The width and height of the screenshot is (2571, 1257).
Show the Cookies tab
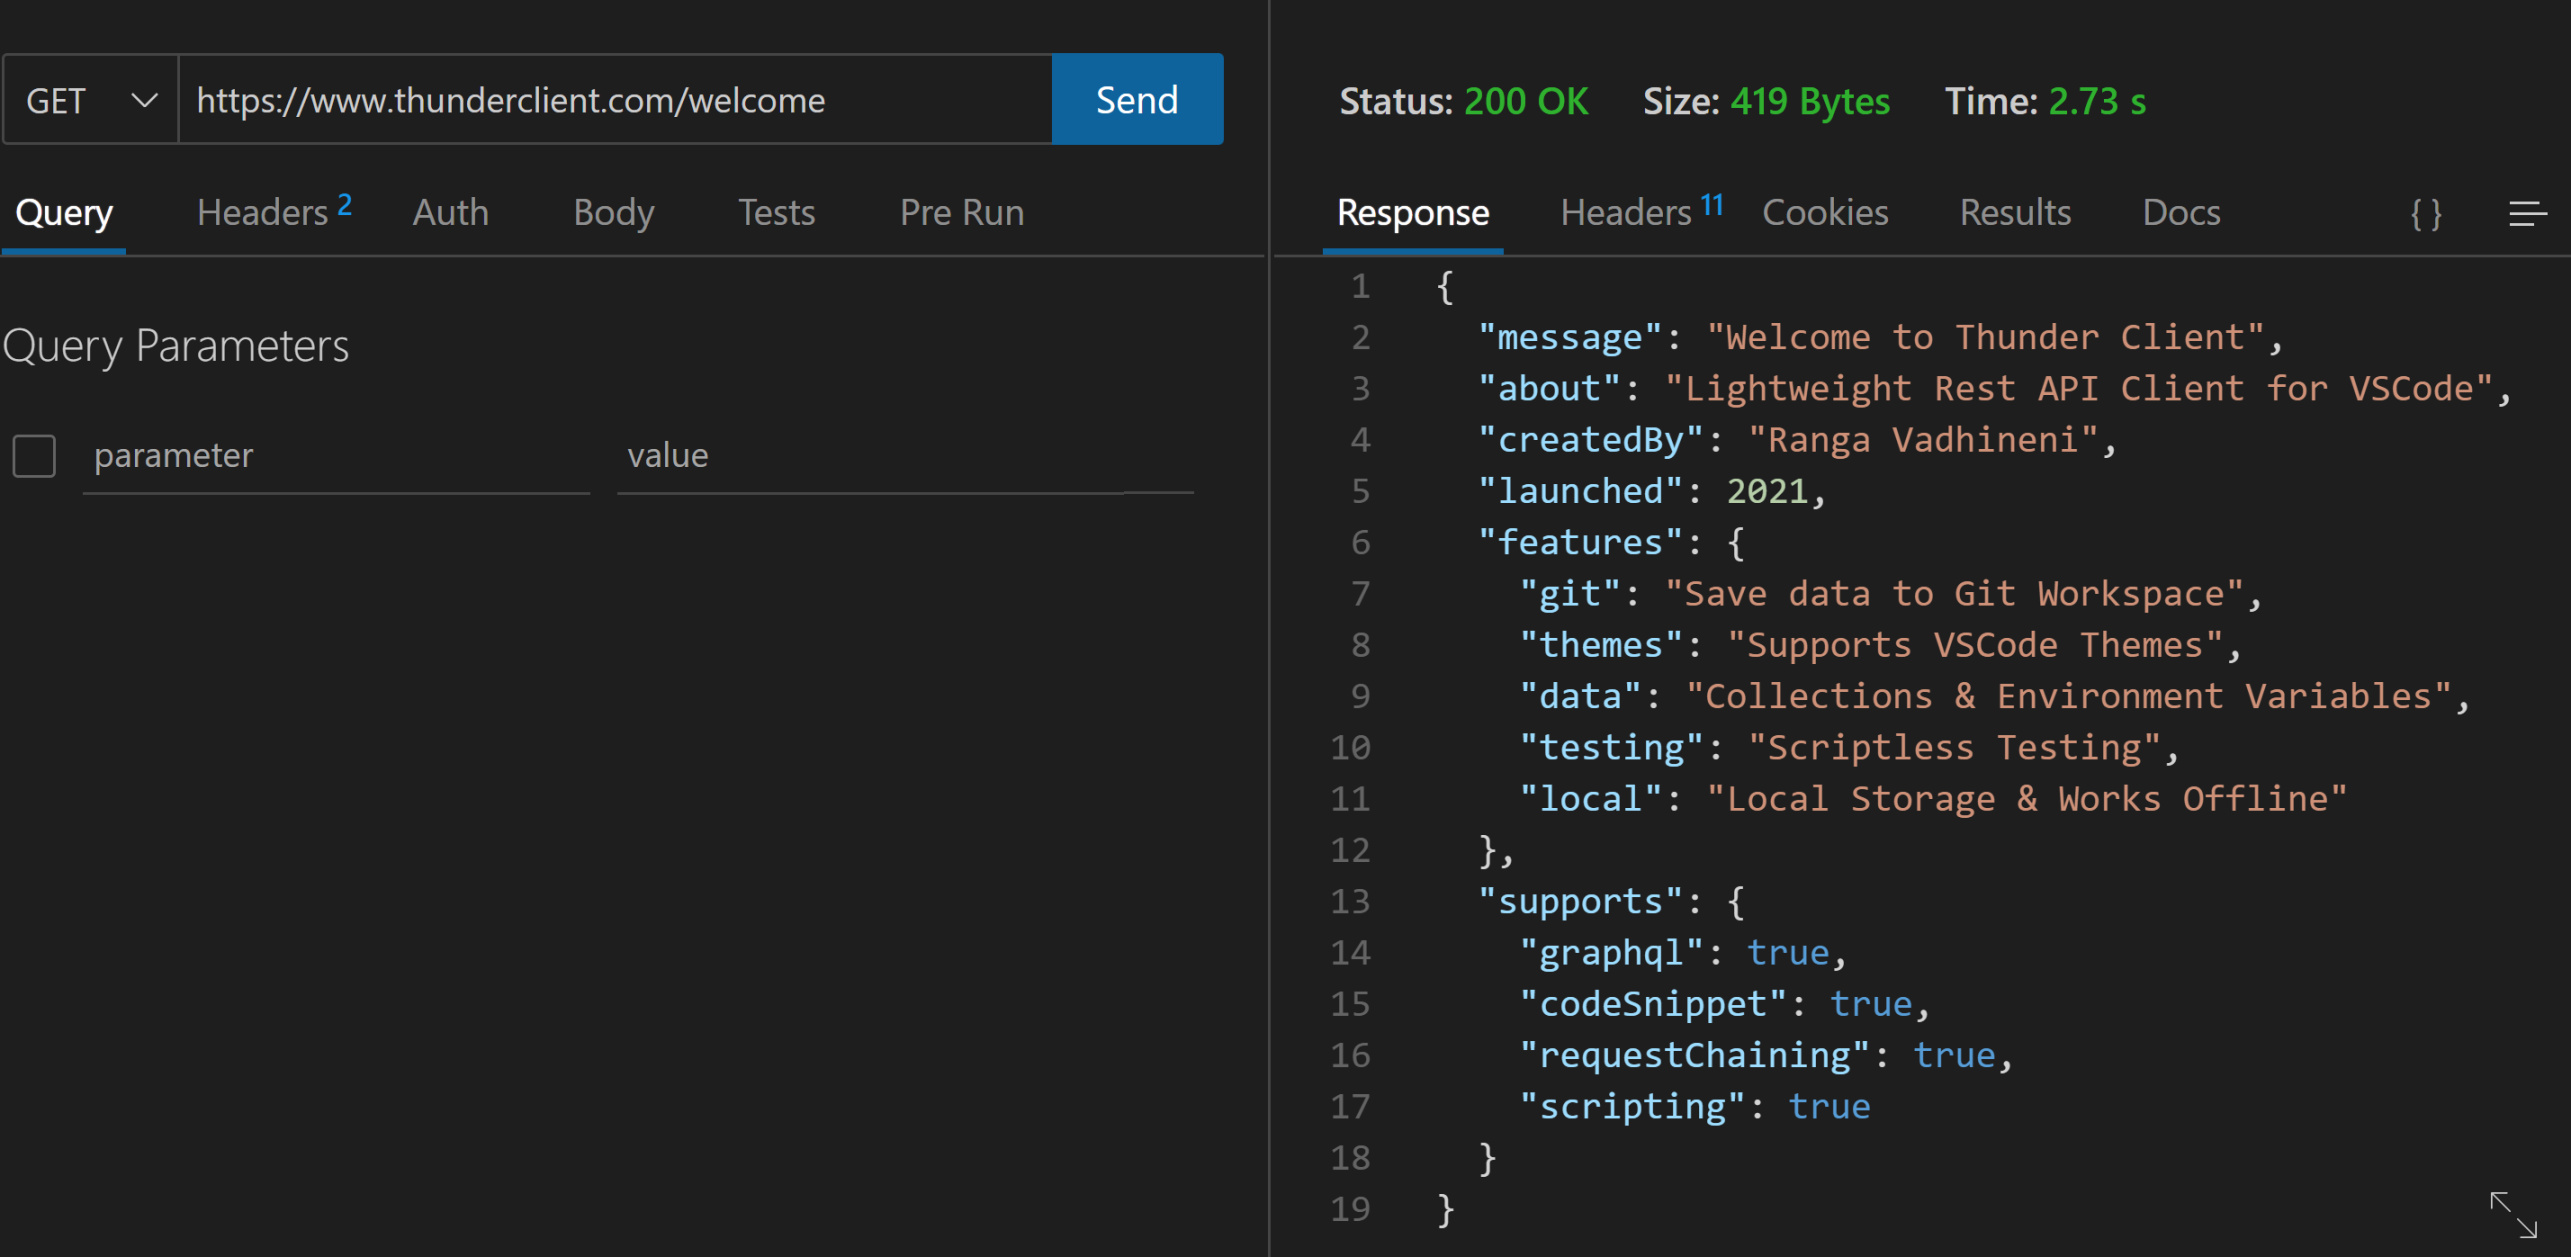pos(1824,213)
